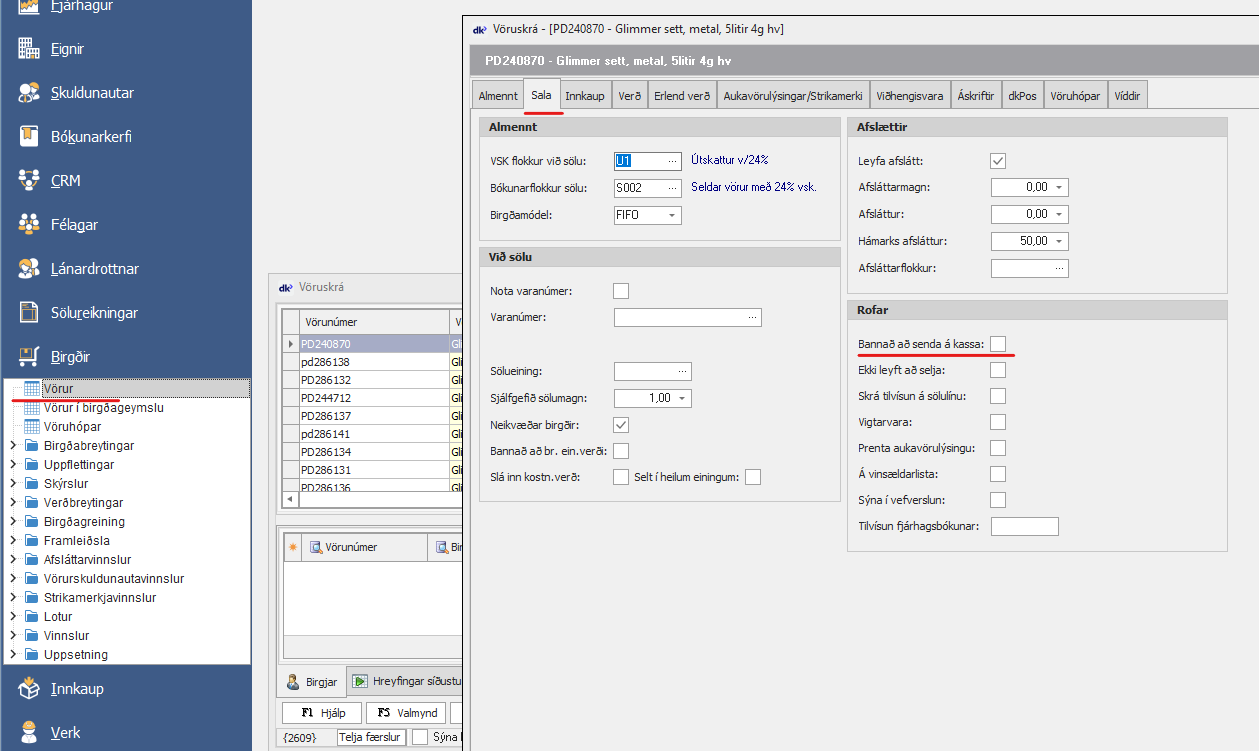The image size is (1259, 751).
Task: Select the CRM sidebar icon
Action: [28, 181]
